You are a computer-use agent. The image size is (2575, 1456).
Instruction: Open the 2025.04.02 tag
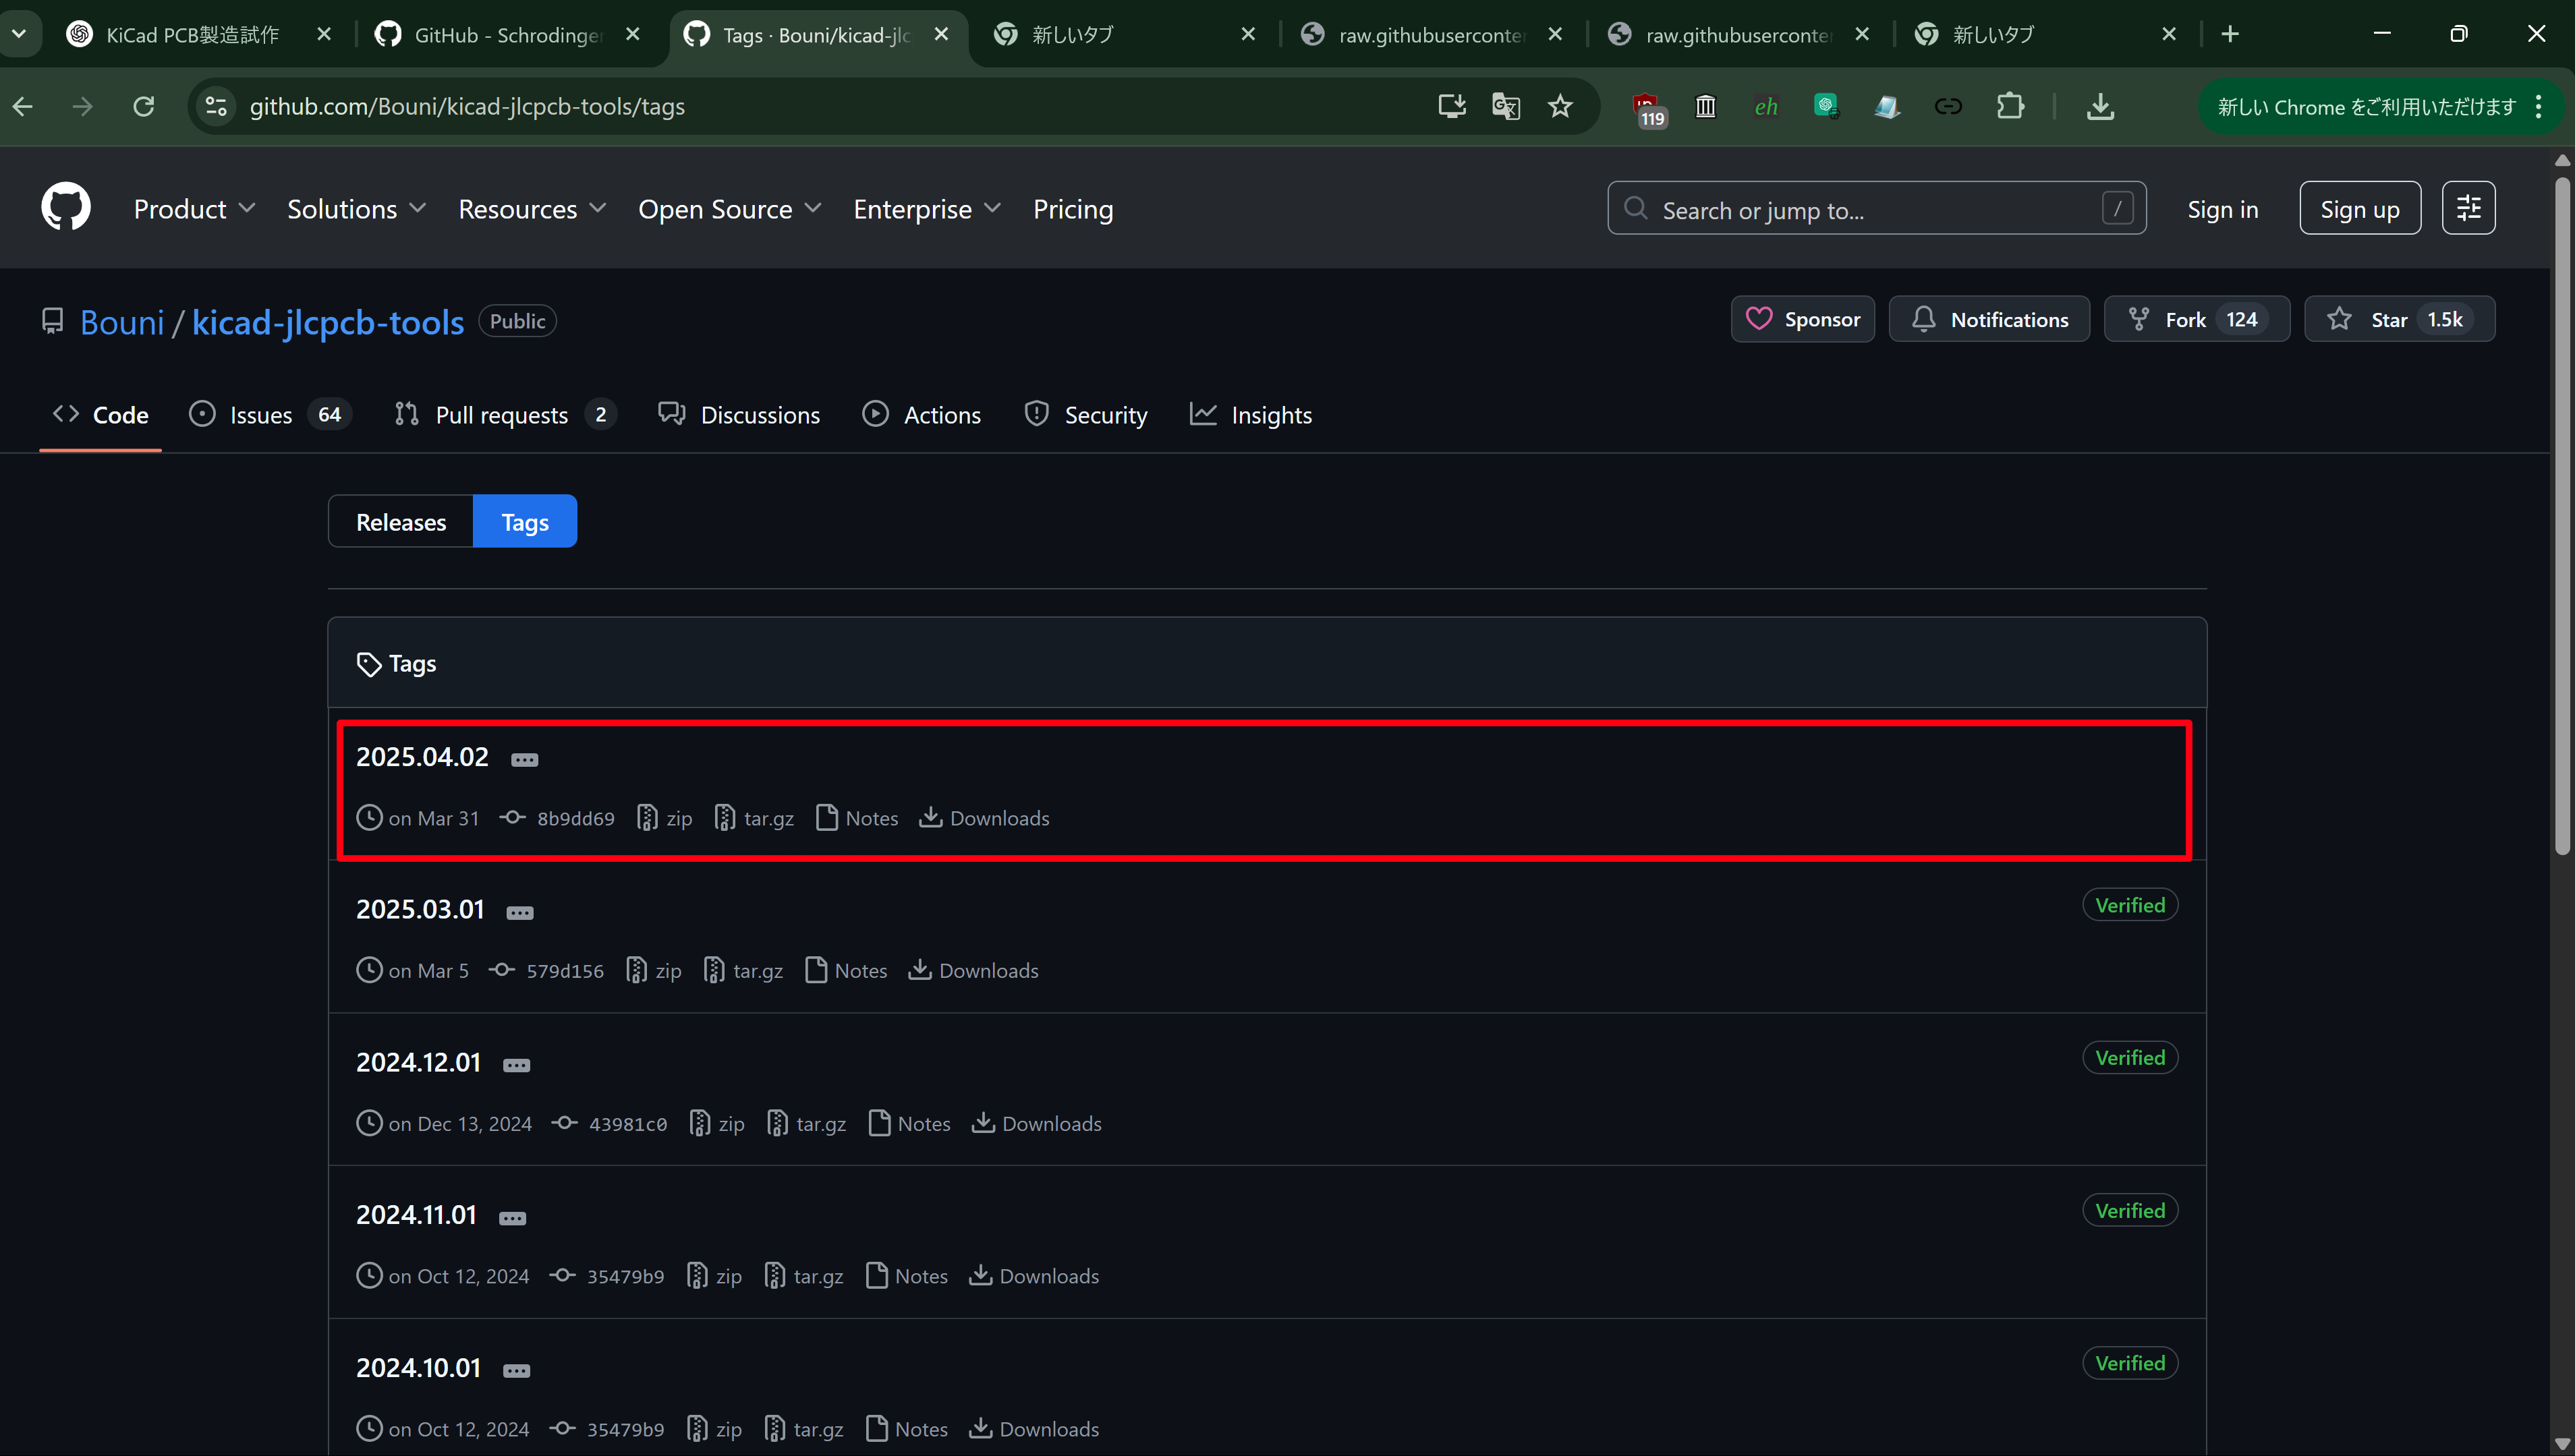pos(422,757)
